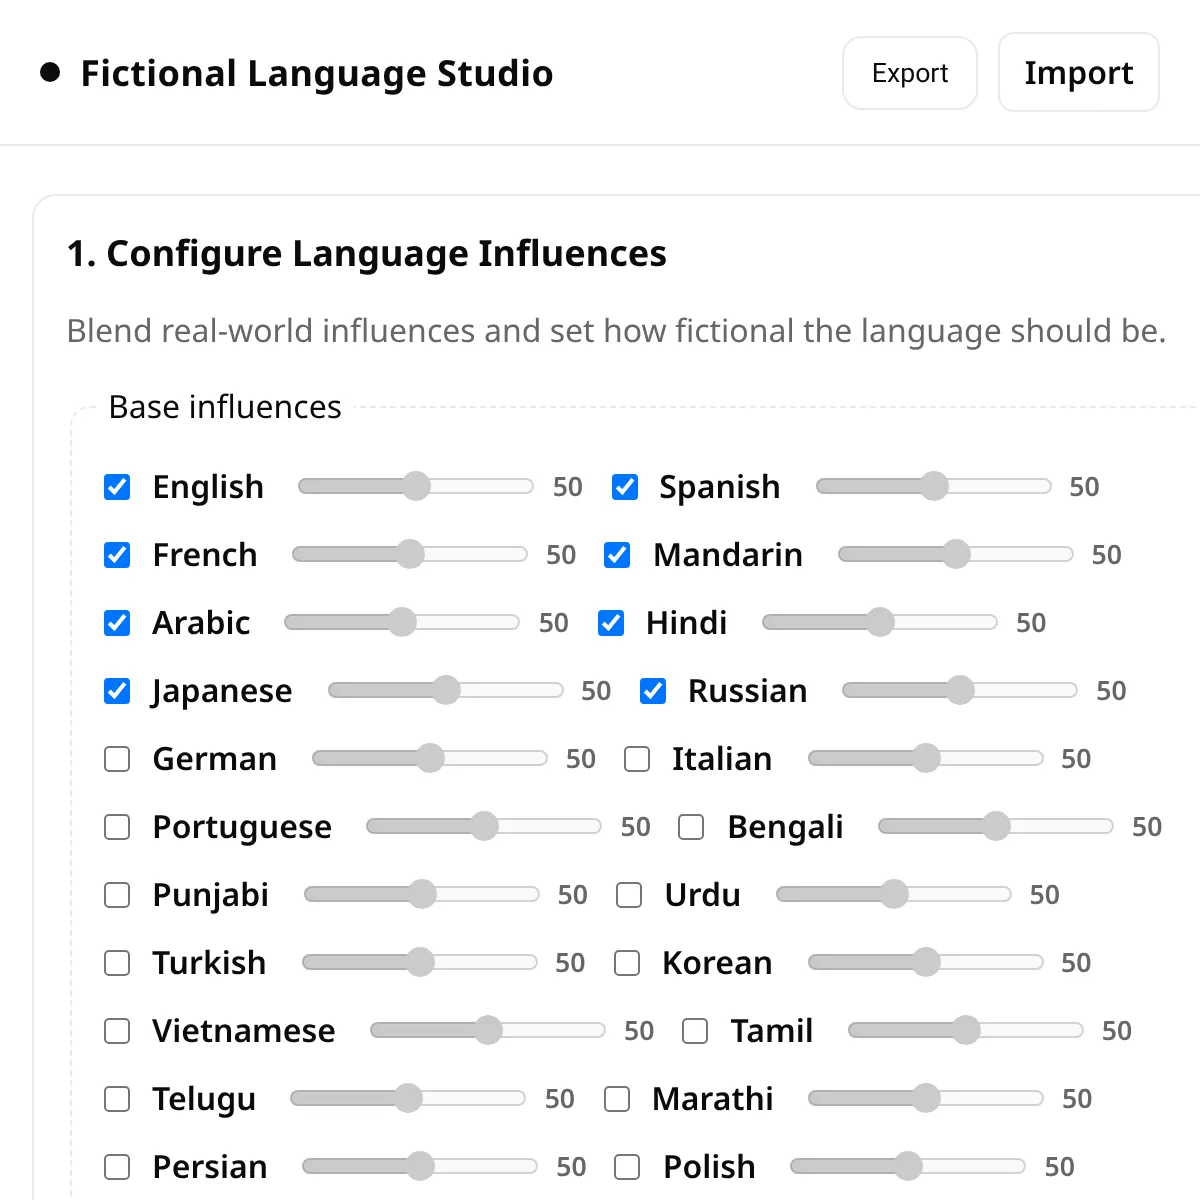Enable the Italian language checkbox
The width and height of the screenshot is (1200, 1200).
pos(637,759)
